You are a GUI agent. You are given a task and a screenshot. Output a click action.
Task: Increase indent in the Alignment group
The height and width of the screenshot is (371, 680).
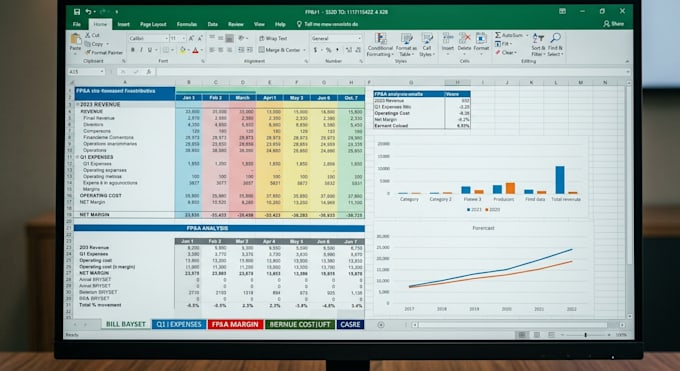coord(250,50)
